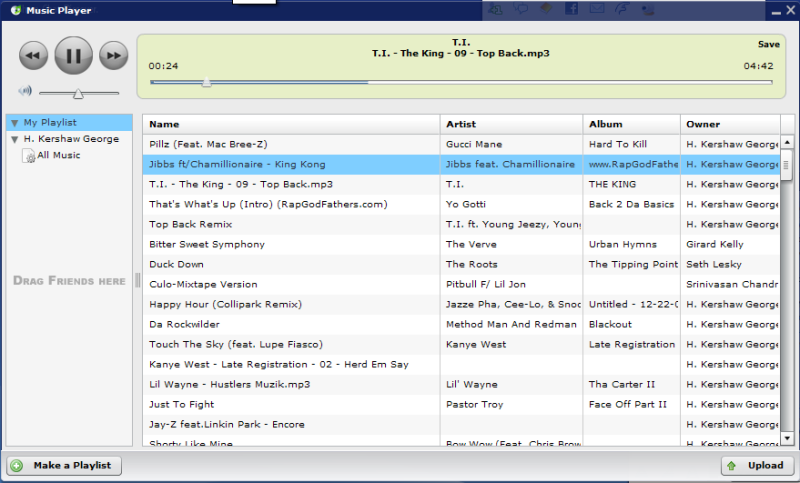Skip back to the previous track
Image resolution: width=800 pixels, height=483 pixels.
pyautogui.click(x=33, y=56)
